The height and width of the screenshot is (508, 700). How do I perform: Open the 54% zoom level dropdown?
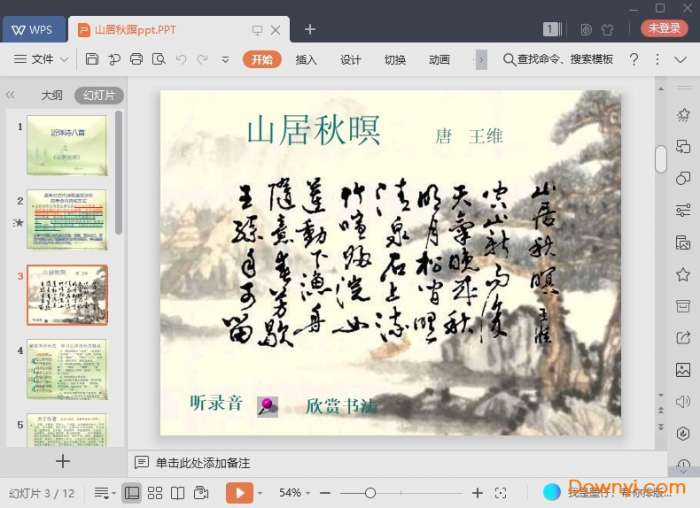(294, 493)
